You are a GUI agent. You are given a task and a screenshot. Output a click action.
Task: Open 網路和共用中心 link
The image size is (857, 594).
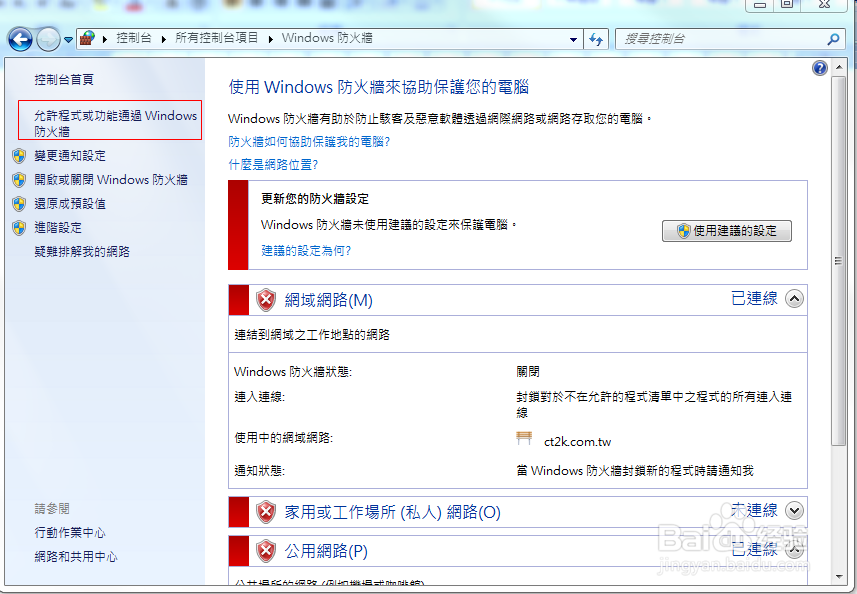coord(76,557)
